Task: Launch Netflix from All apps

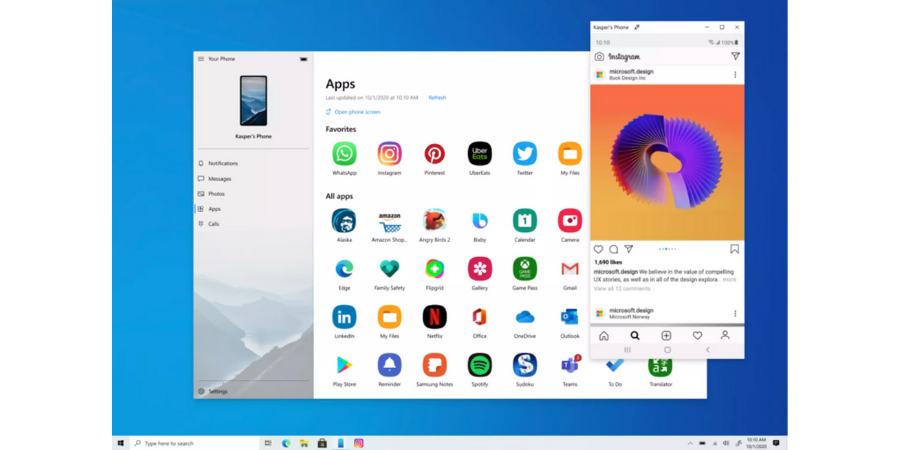Action: click(434, 317)
